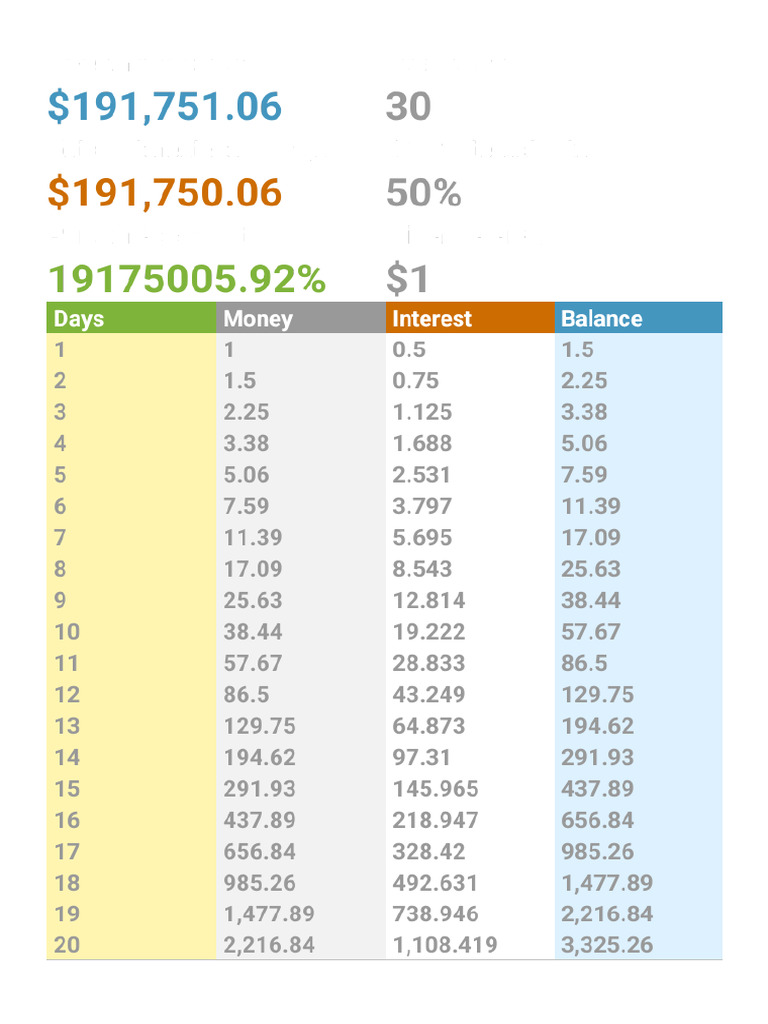Select the Days column header

pyautogui.click(x=79, y=319)
